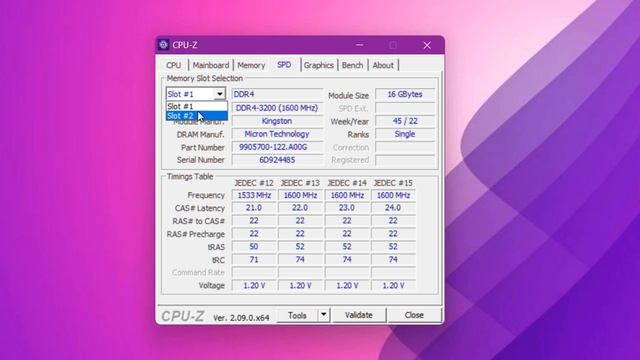Click the JEDEC #15 column header
The height and width of the screenshot is (360, 640).
[x=393, y=183]
